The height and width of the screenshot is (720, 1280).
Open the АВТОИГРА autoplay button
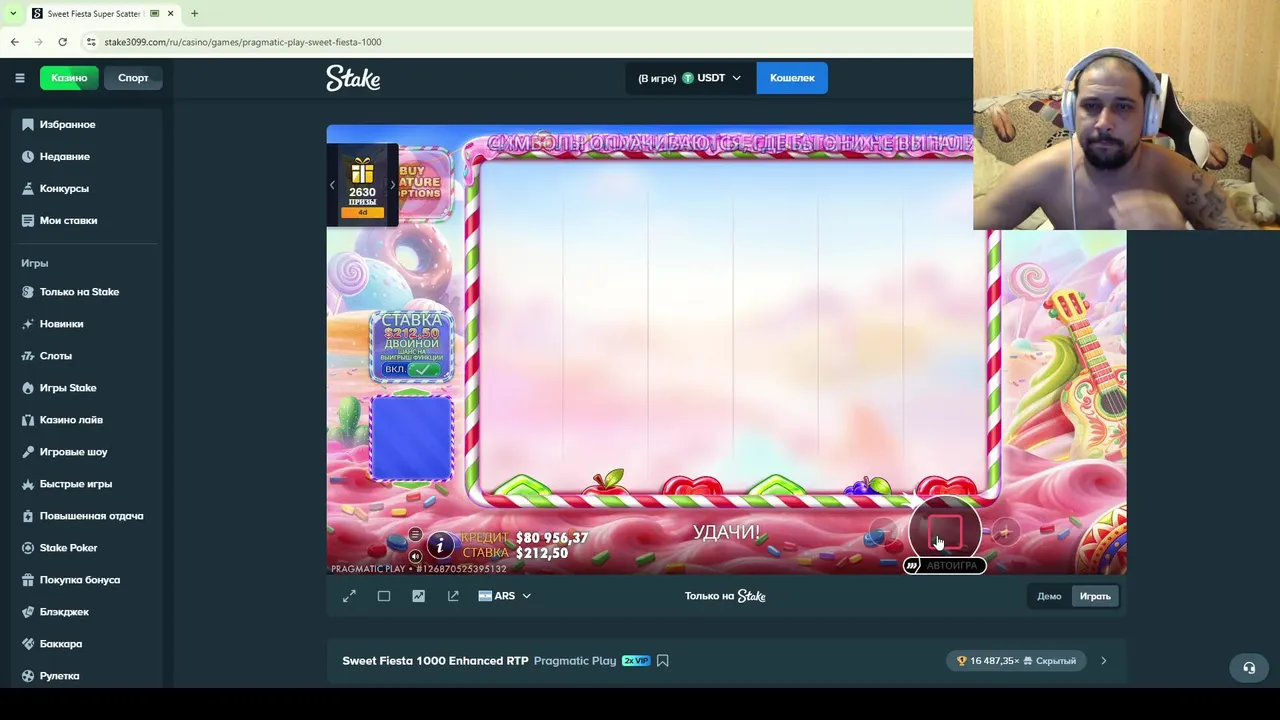945,566
